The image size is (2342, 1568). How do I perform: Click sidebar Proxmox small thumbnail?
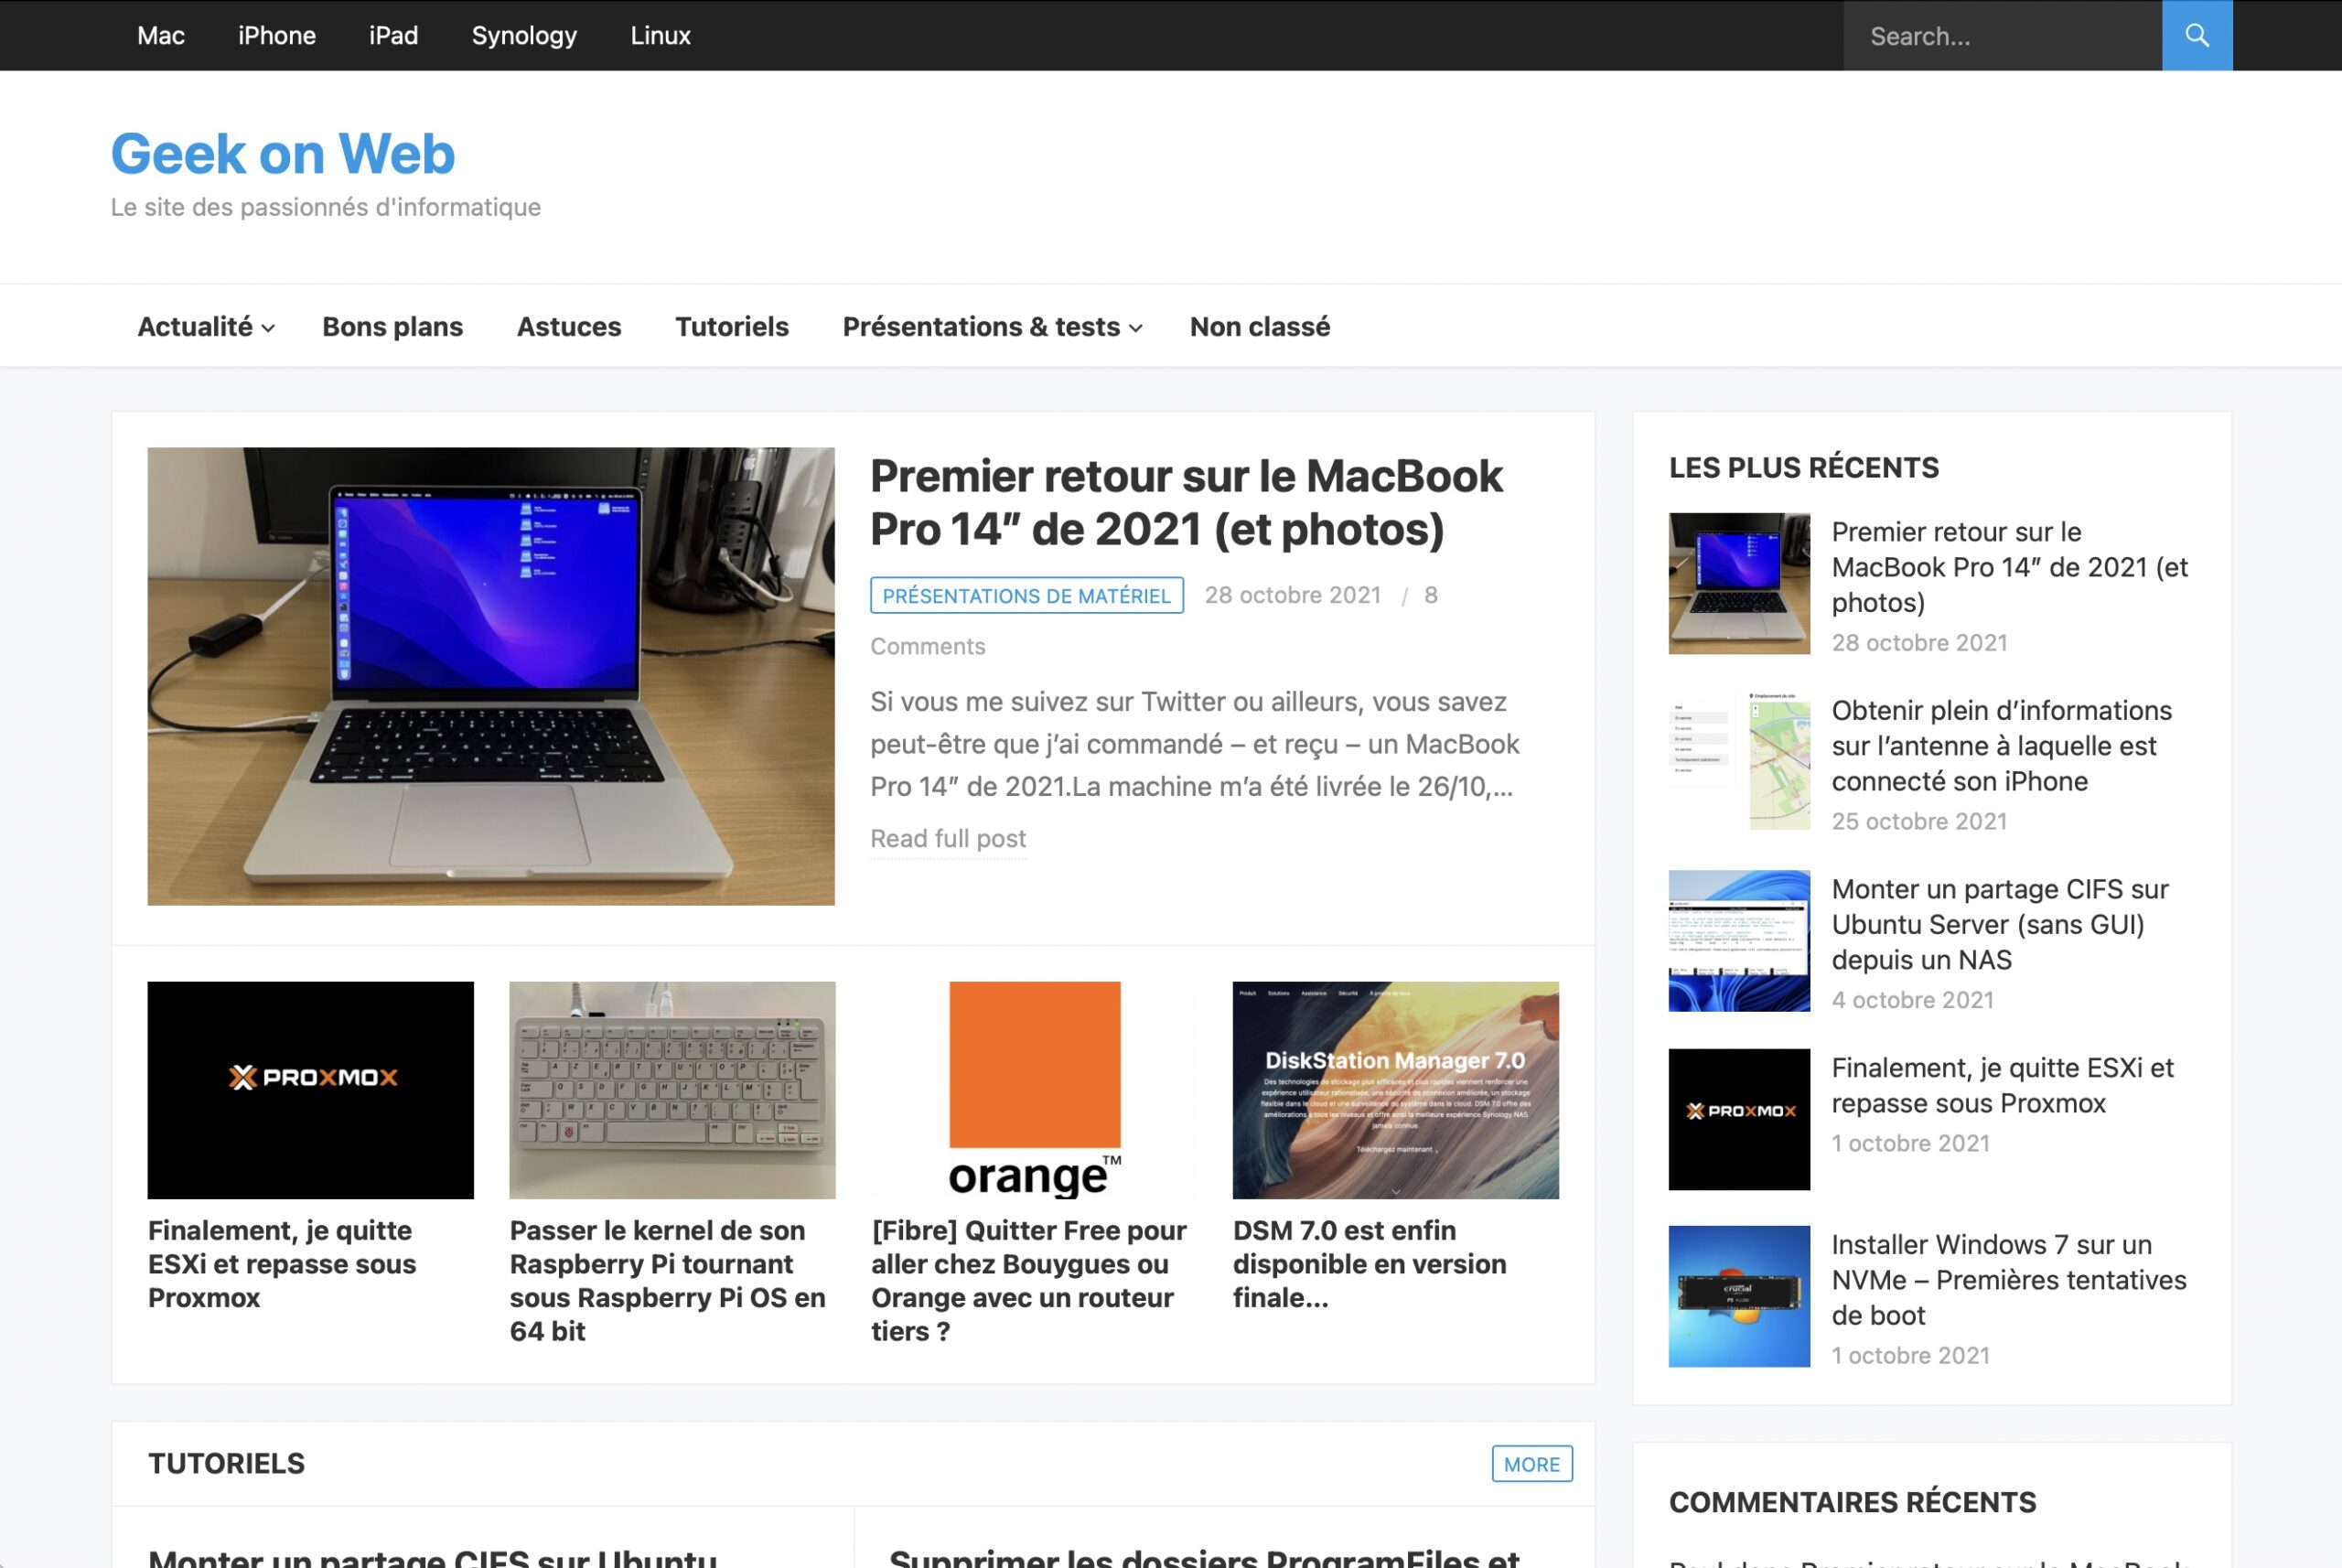pos(1739,1119)
